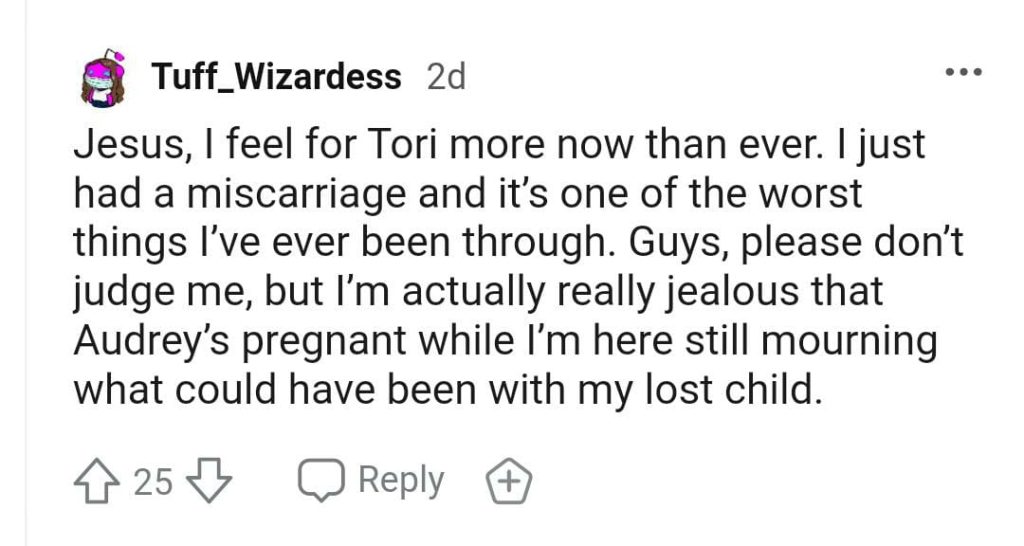The width and height of the screenshot is (1024, 546).
Task: Open the Tuff_Wizardess username profile link
Action: (276, 76)
